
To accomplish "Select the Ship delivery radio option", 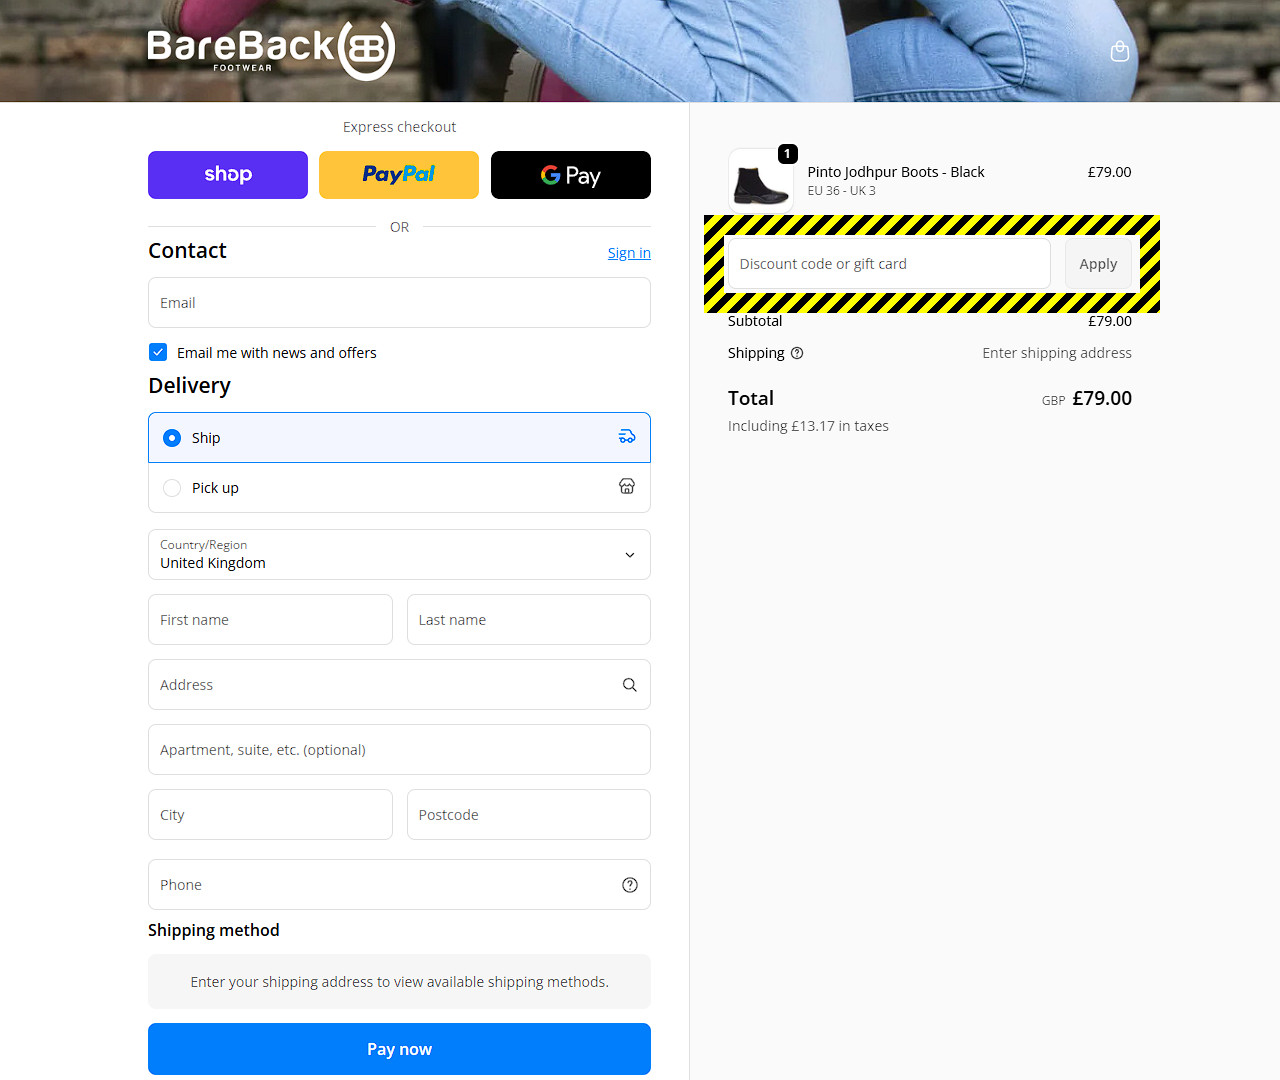I will pyautogui.click(x=172, y=438).
